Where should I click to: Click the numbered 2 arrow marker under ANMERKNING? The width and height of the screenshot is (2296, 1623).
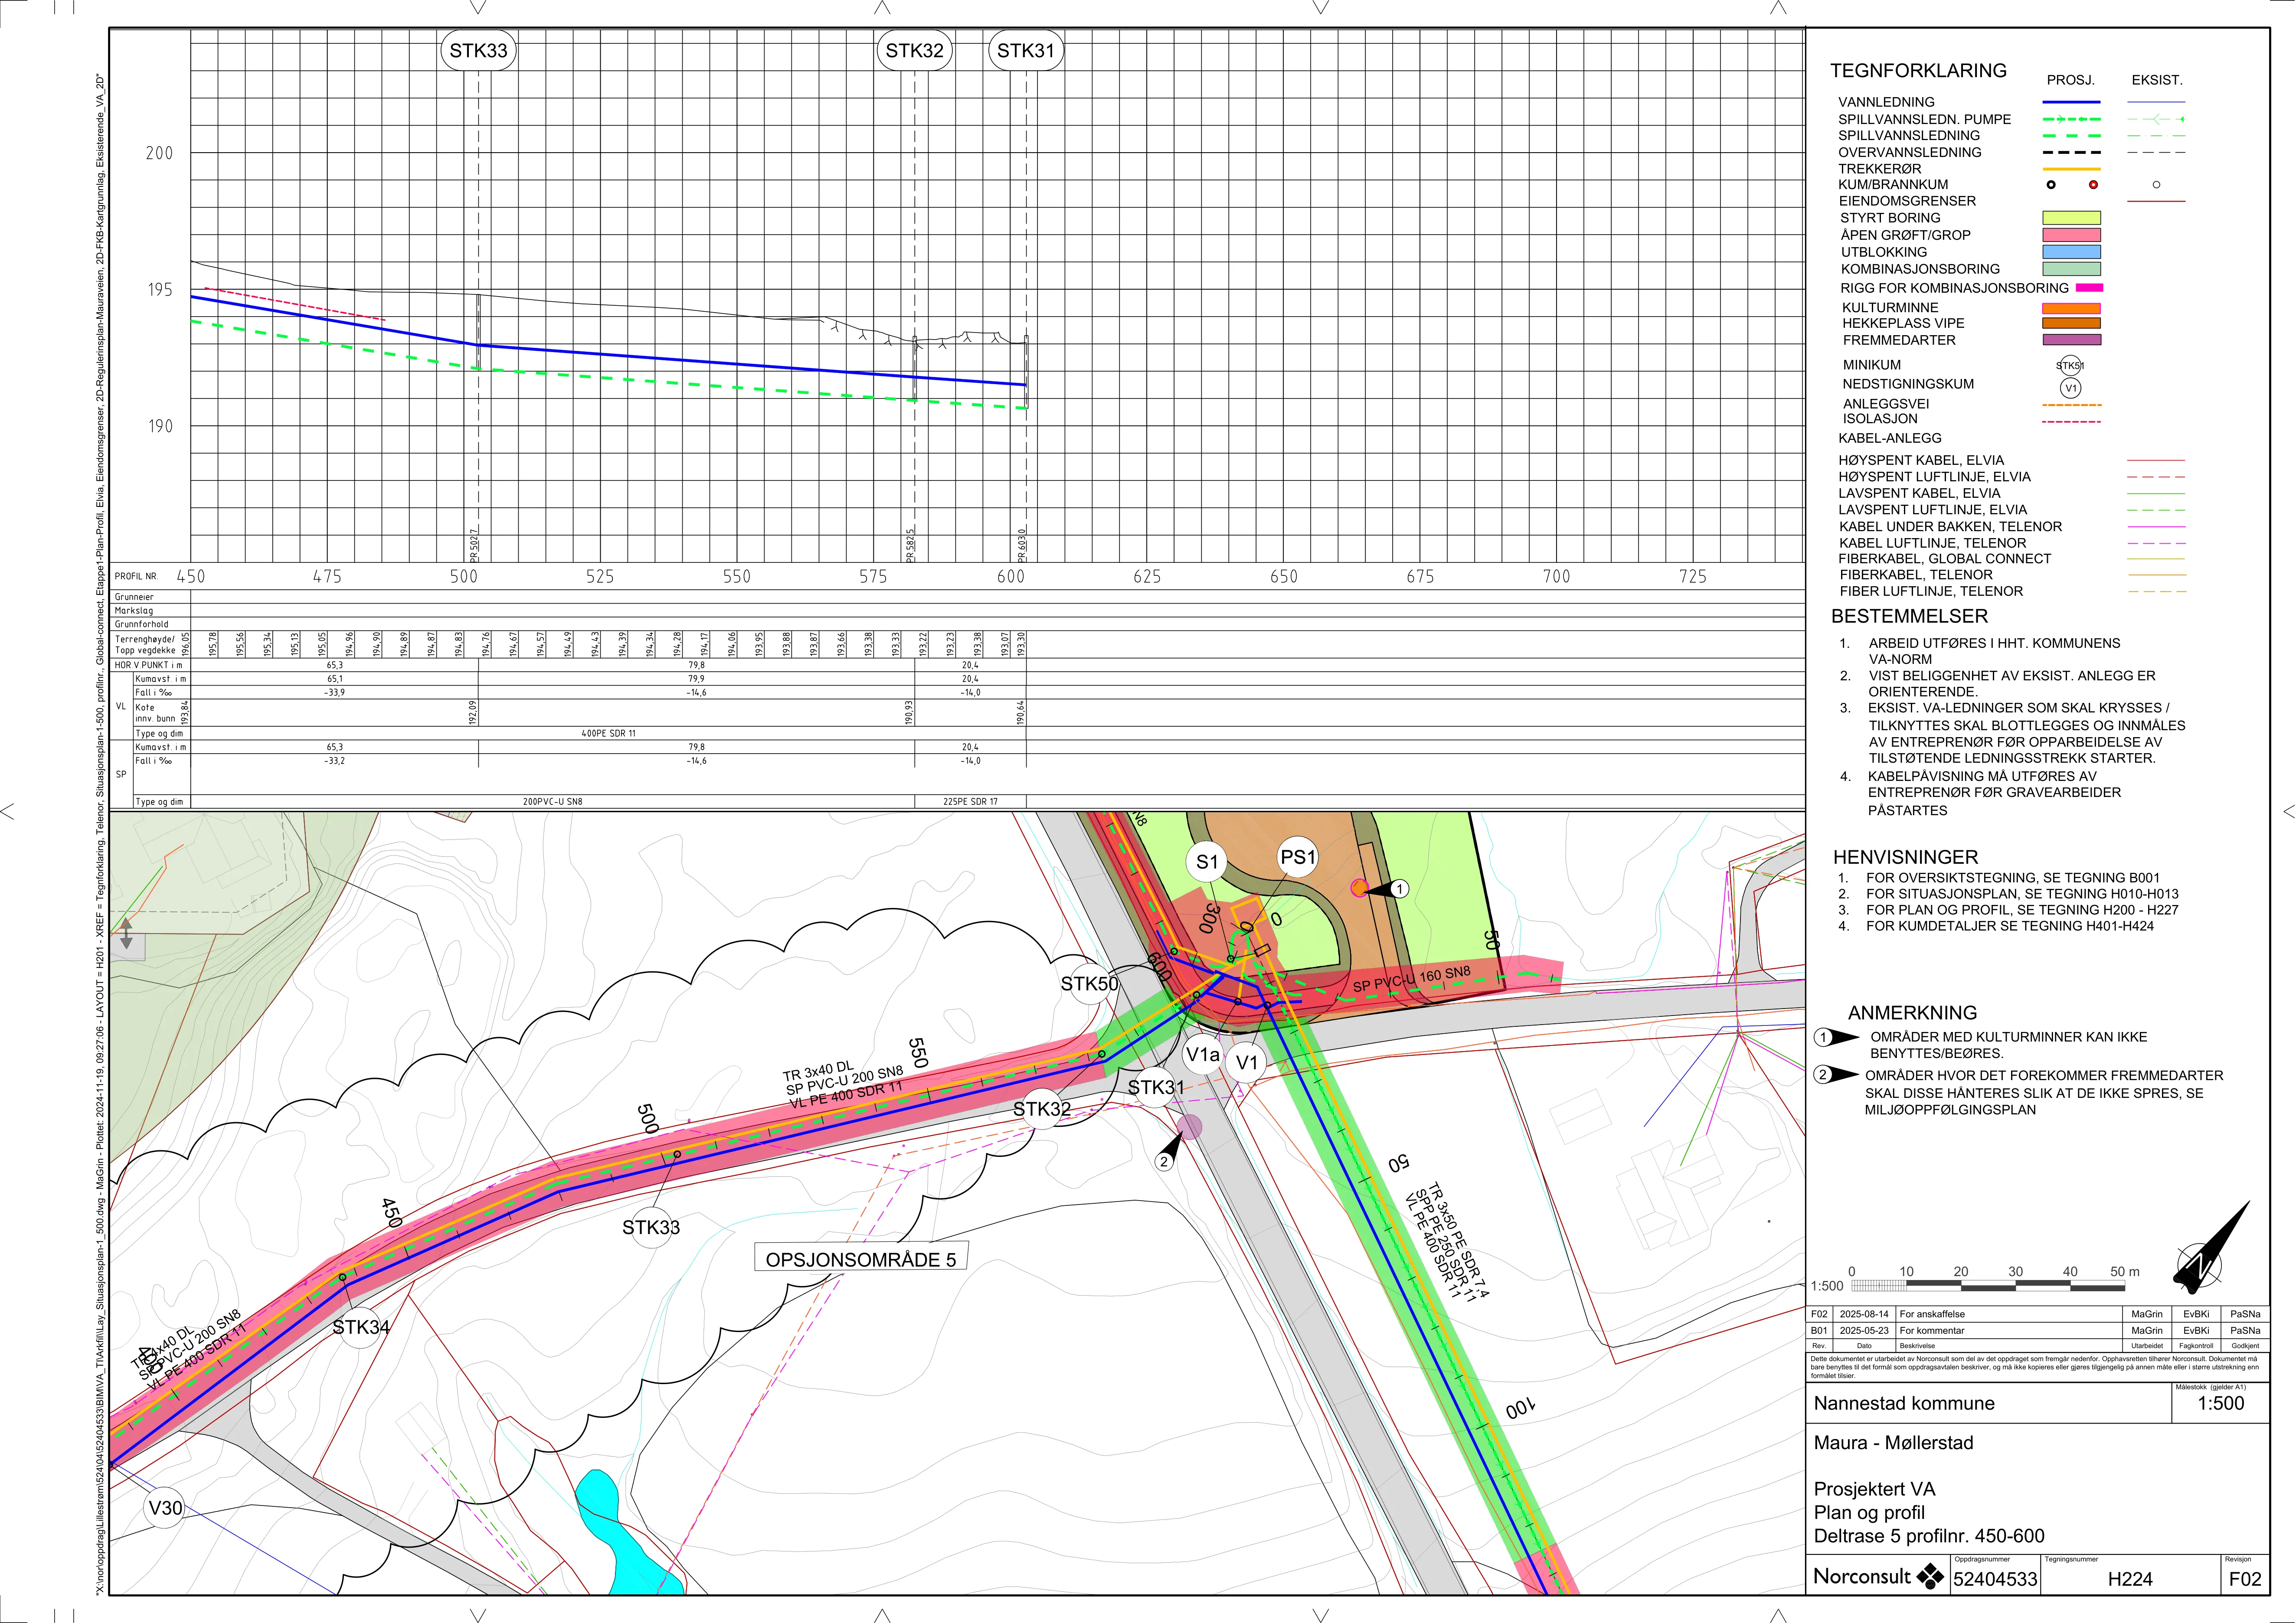click(x=1835, y=1075)
